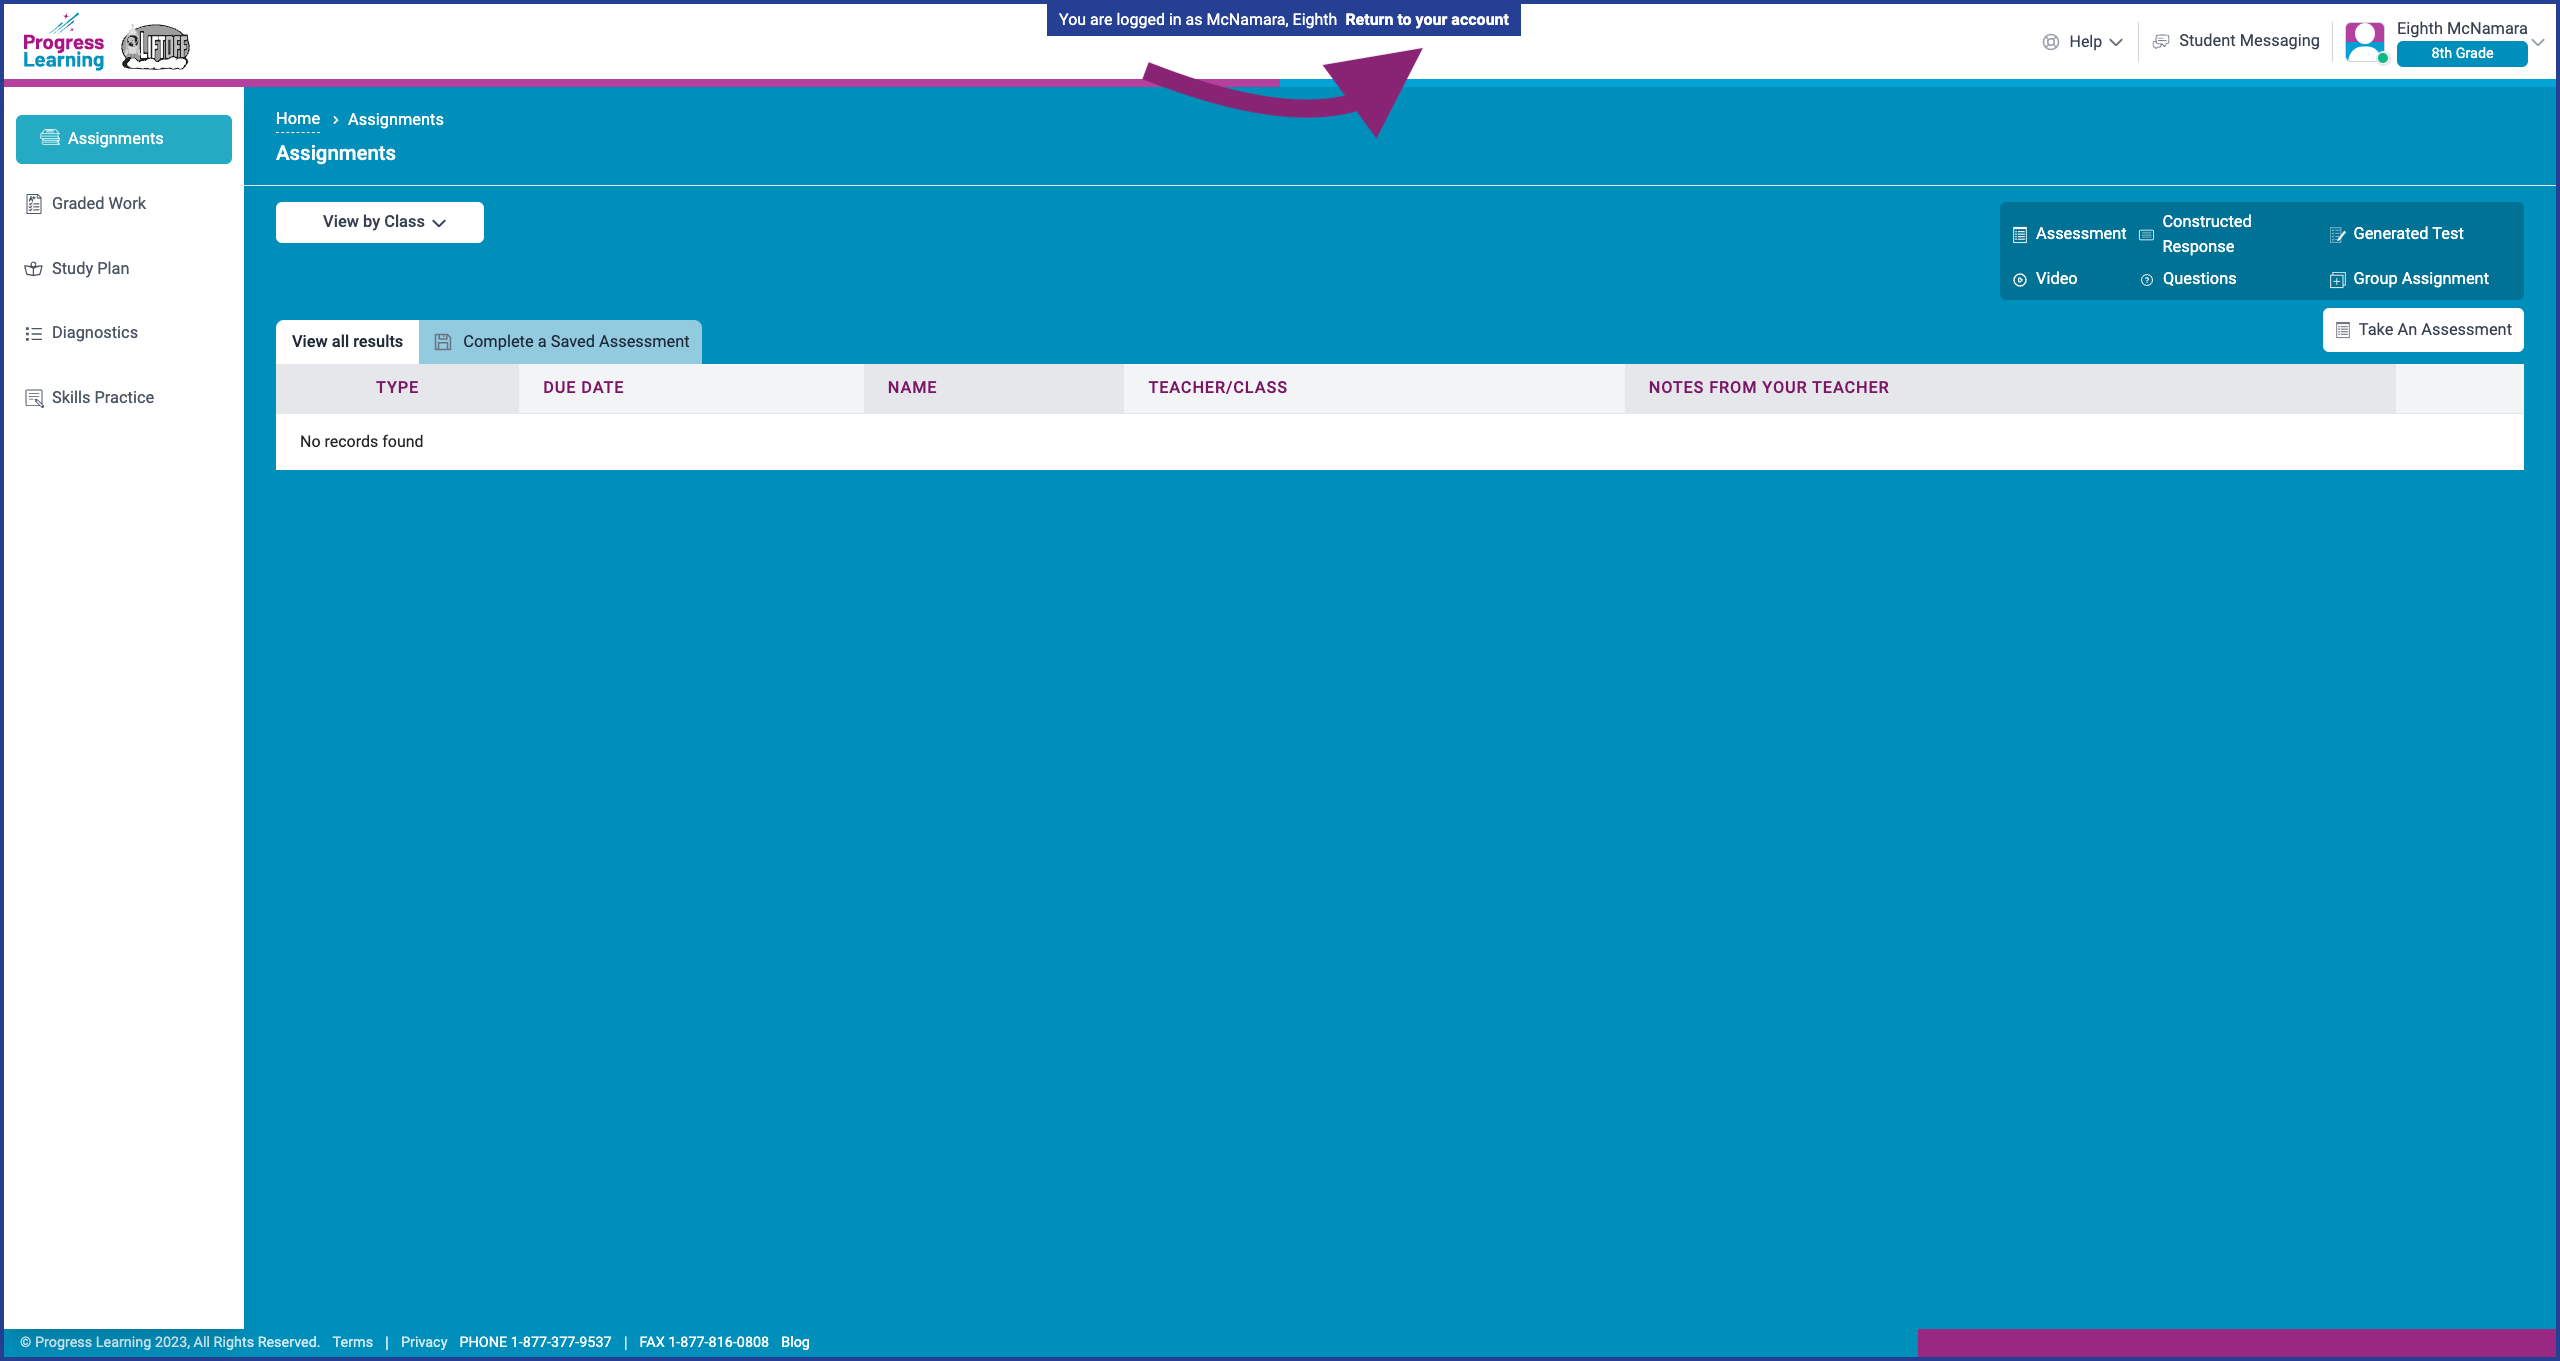Click the Graded Work document icon
Screen dimensions: 2560x1361
[x=34, y=204]
